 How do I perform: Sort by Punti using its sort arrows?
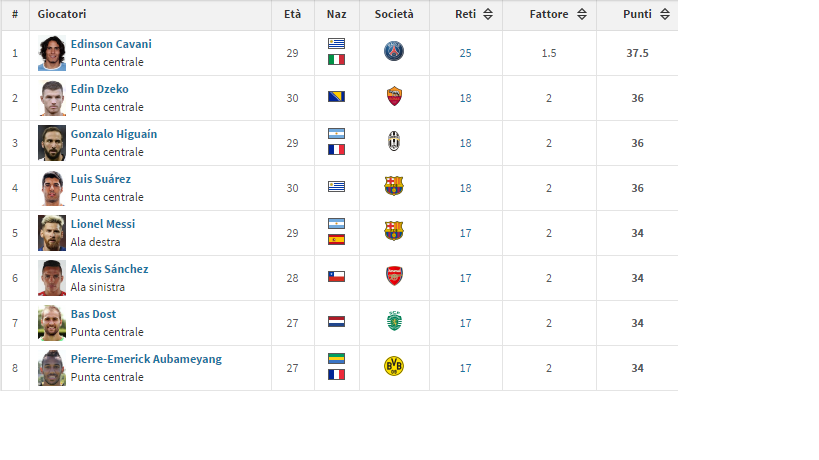(x=662, y=15)
